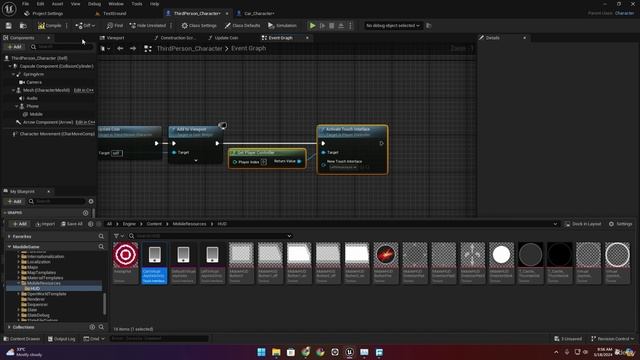Viewport: 640px width, 360px height.
Task: Click add graph plus icon in GRAPHS
Action: tap(85, 213)
